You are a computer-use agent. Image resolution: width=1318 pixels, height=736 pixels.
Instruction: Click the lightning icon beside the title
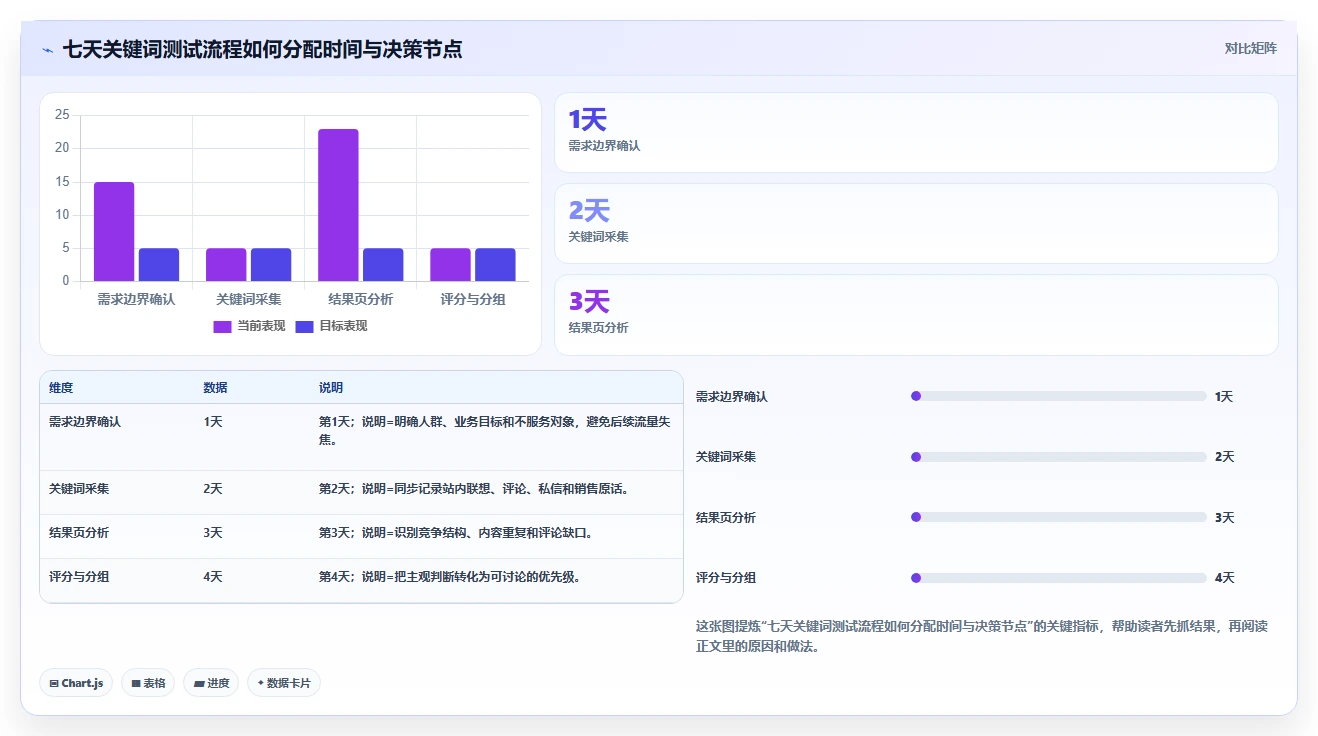click(47, 49)
